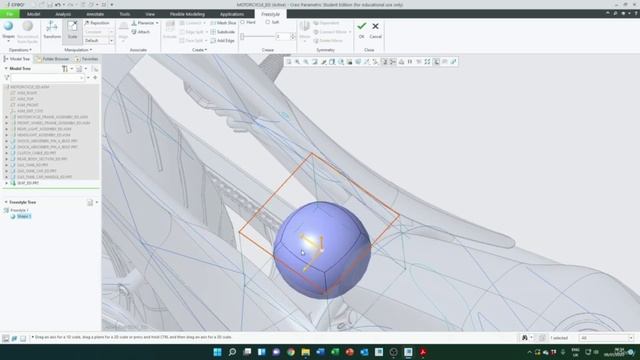The height and width of the screenshot is (360, 640).
Task: Click the Mirror symmetry tool
Action: (304, 31)
